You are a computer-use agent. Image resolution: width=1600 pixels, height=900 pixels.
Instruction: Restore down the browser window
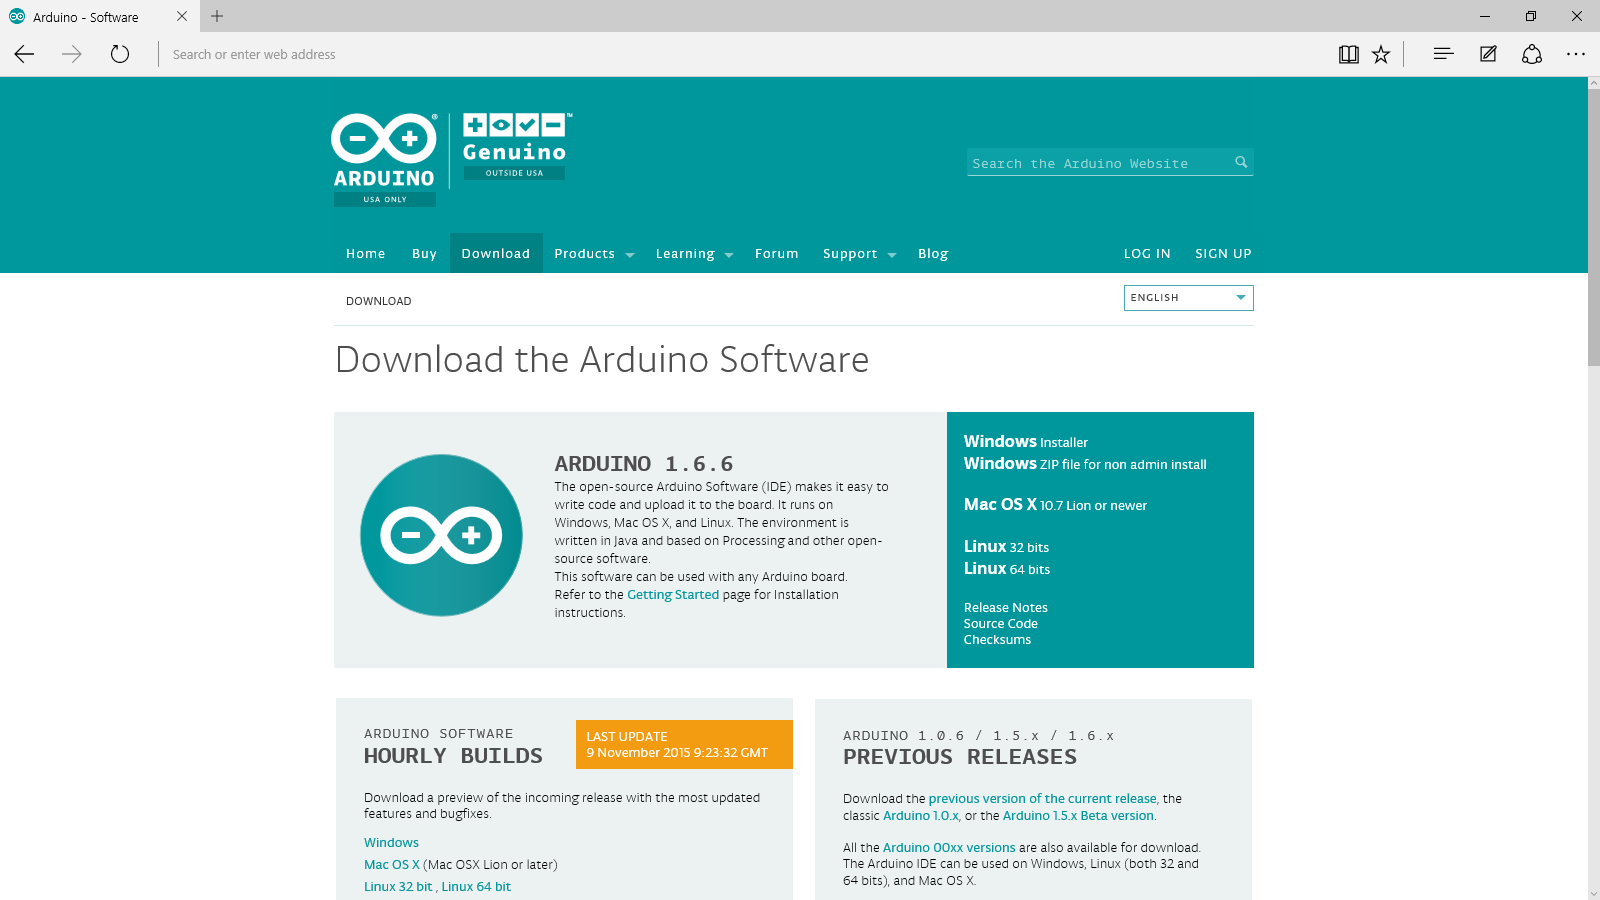tap(1531, 16)
